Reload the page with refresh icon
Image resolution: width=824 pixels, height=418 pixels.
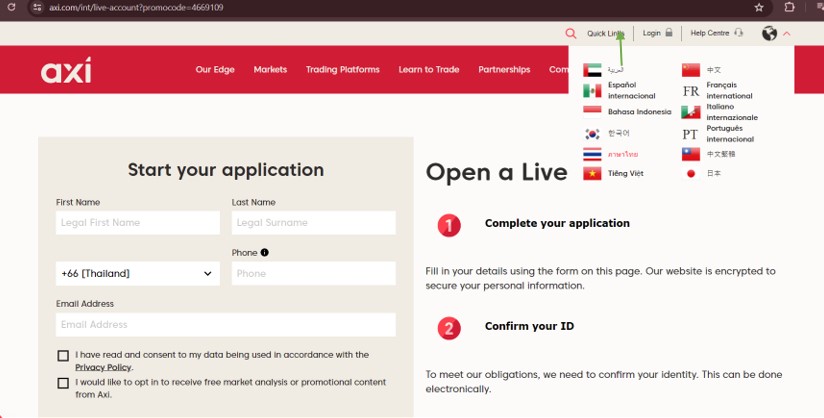coord(11,7)
